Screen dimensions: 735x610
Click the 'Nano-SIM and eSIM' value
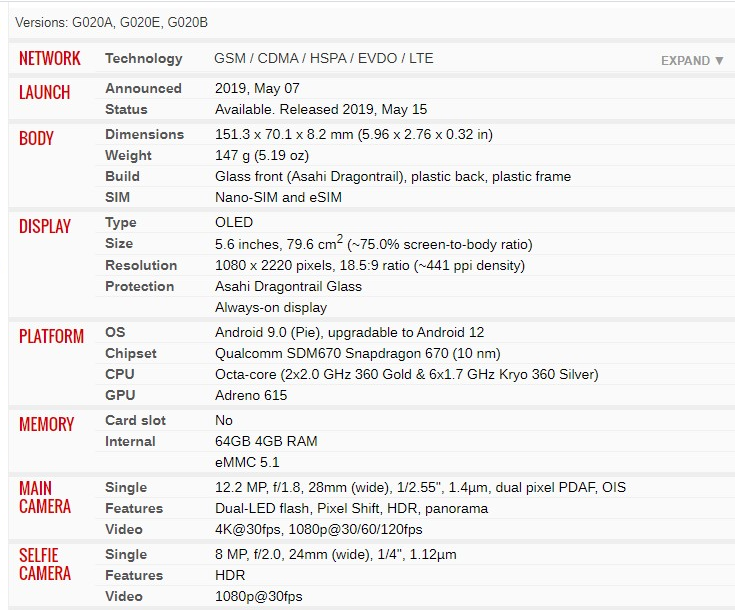[278, 197]
